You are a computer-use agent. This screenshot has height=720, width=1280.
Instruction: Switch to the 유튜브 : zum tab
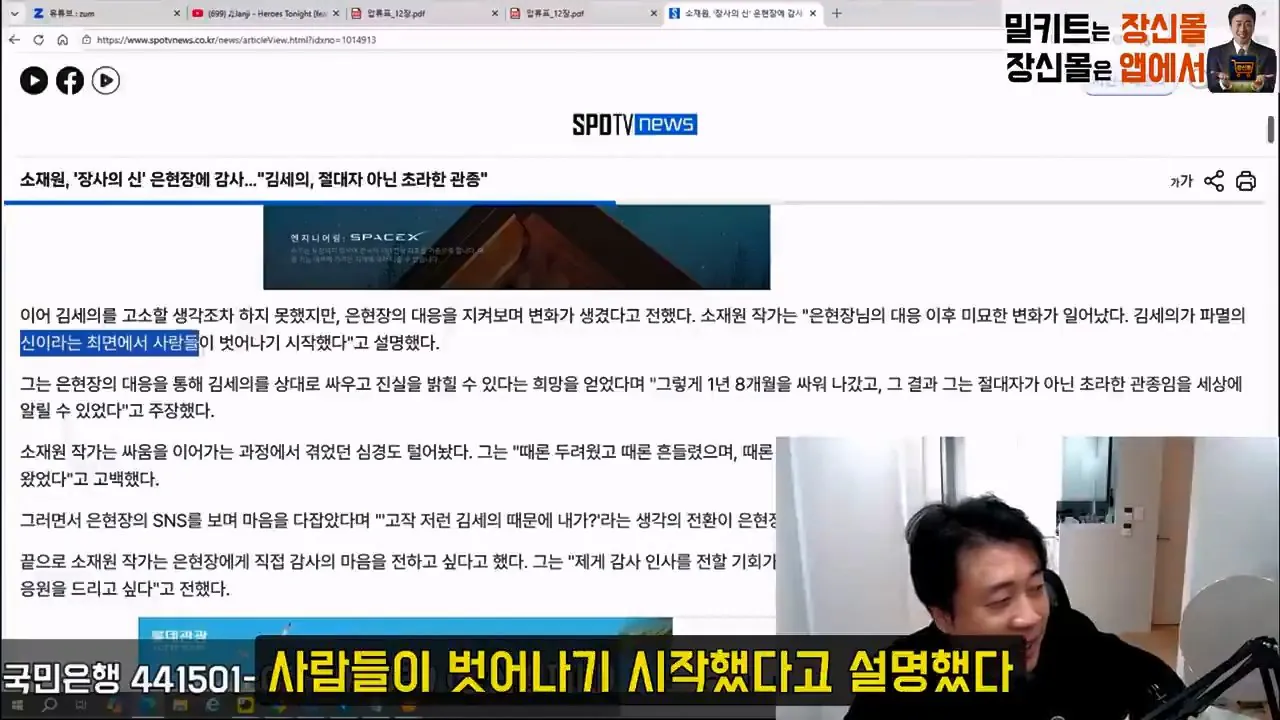click(x=105, y=13)
